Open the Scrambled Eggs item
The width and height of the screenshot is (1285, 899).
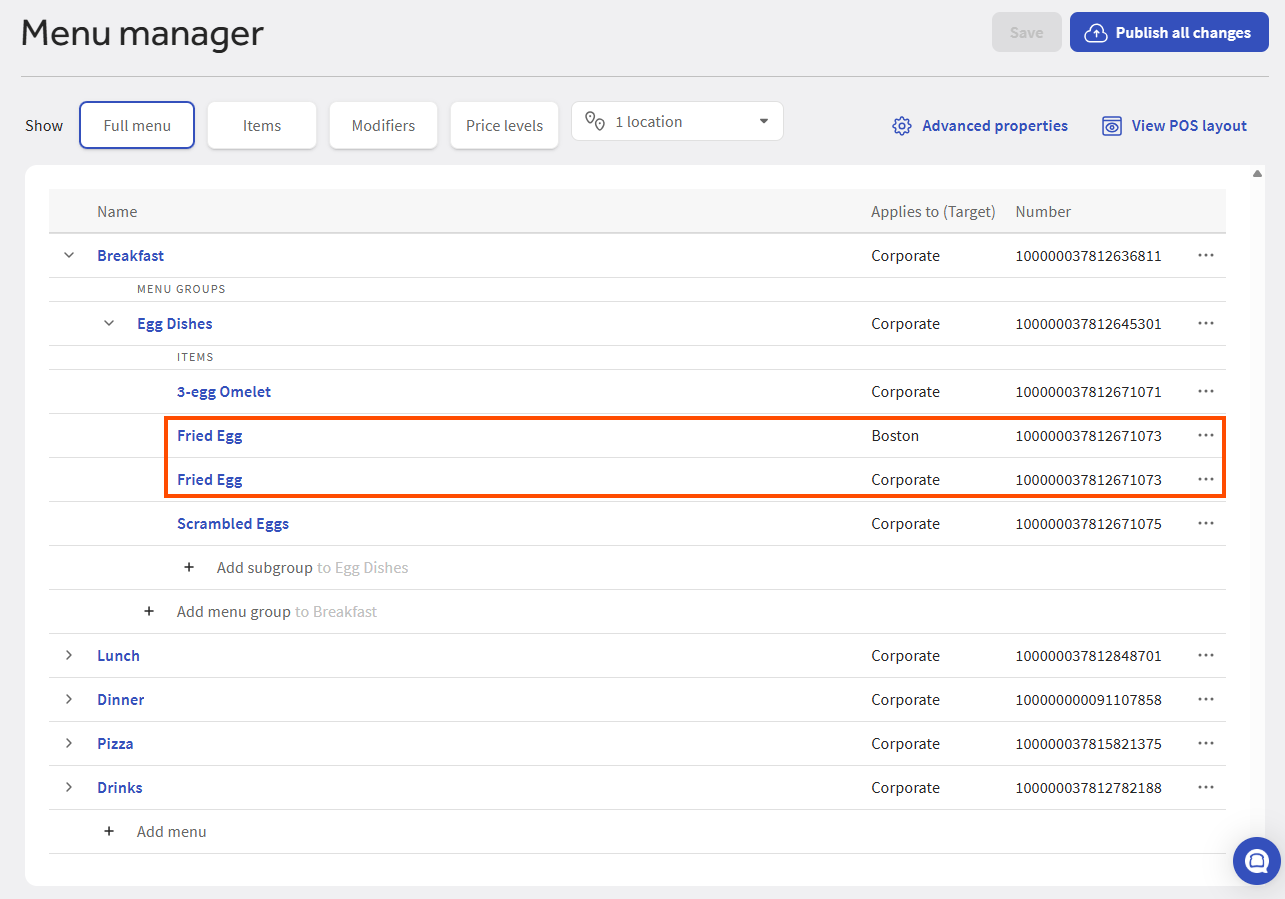[x=233, y=524]
